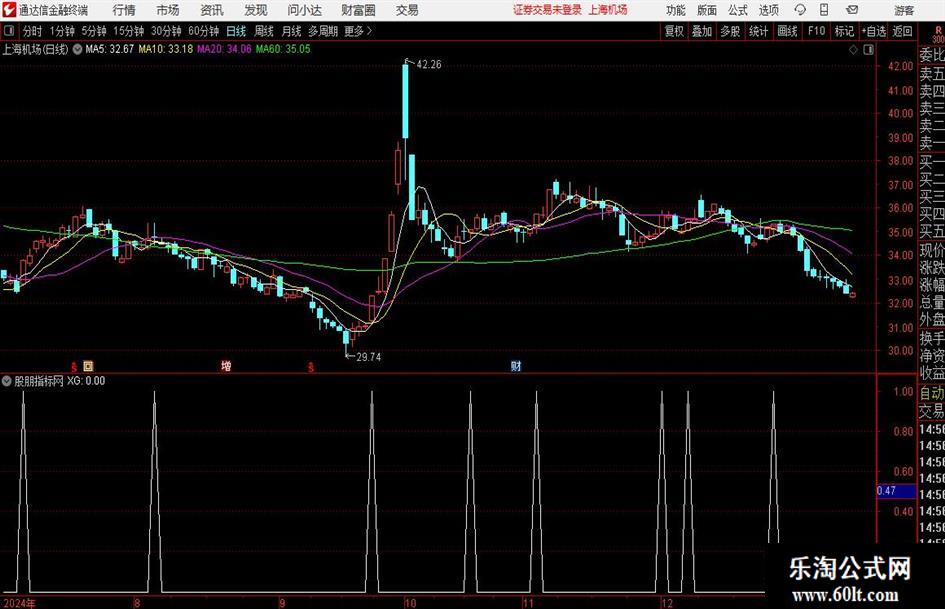Open dropdown beside 股朋指标网 indicator label
The height and width of the screenshot is (609, 945).
(x=7, y=381)
